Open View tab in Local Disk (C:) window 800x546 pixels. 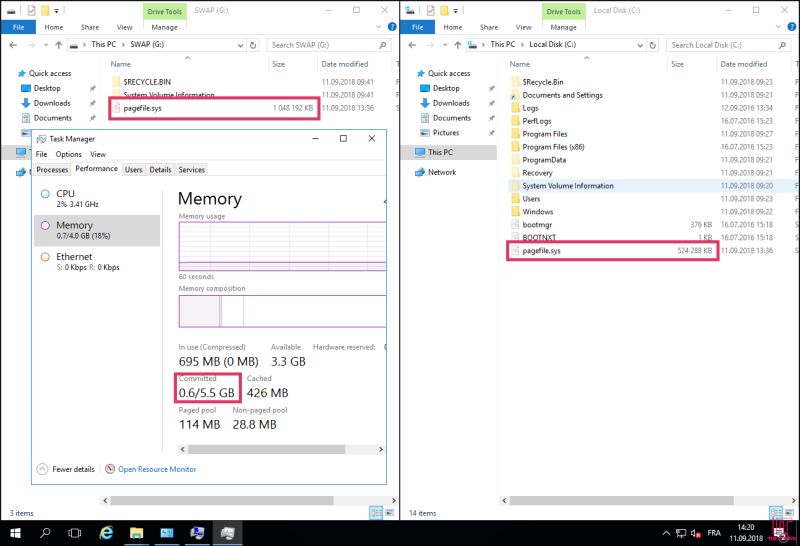(523, 27)
